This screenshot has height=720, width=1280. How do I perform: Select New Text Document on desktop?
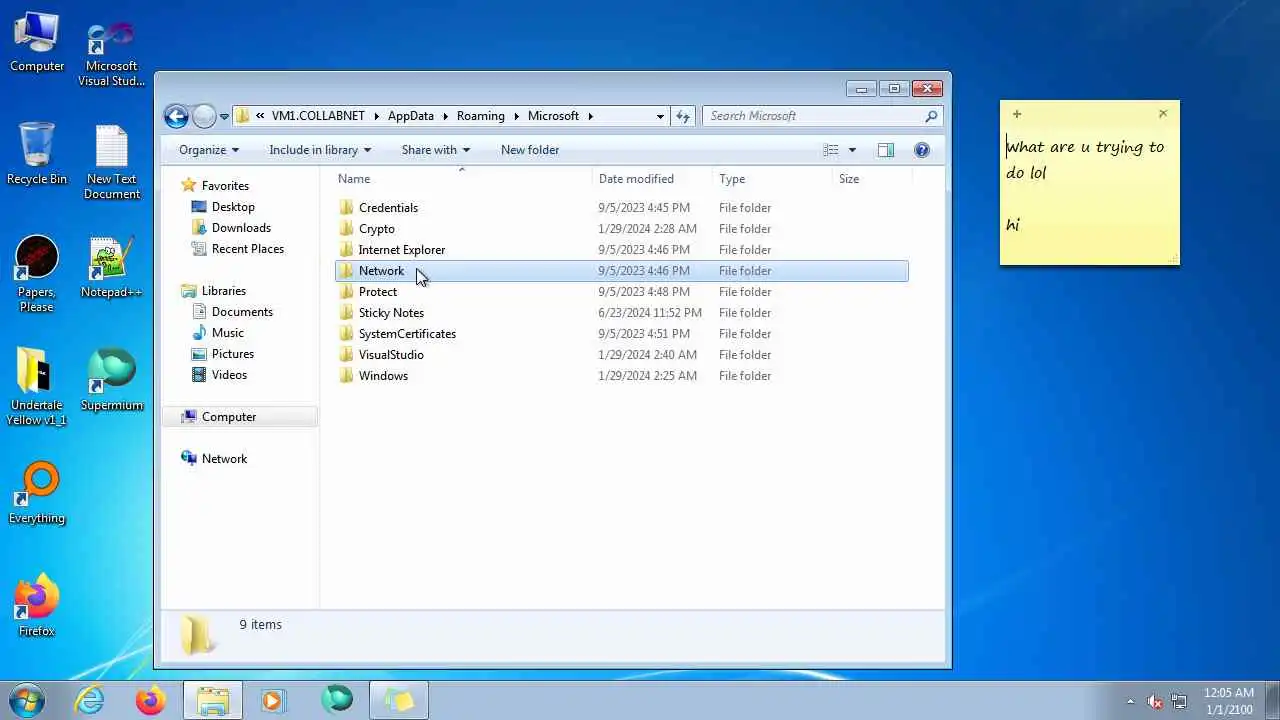tap(112, 162)
